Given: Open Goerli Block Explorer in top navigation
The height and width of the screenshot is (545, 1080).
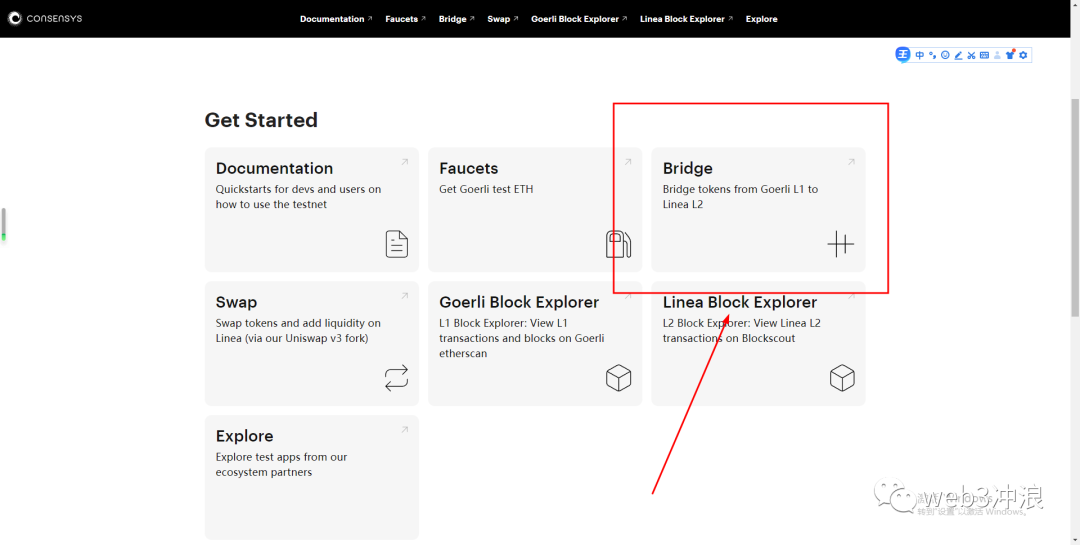Looking at the screenshot, I should (x=579, y=19).
